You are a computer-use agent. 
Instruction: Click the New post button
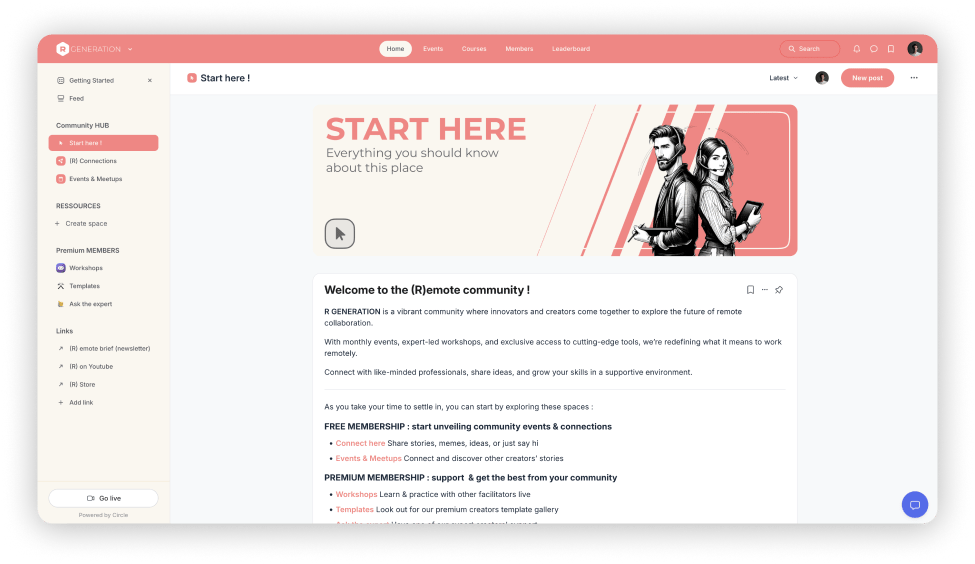pyautogui.click(x=867, y=78)
